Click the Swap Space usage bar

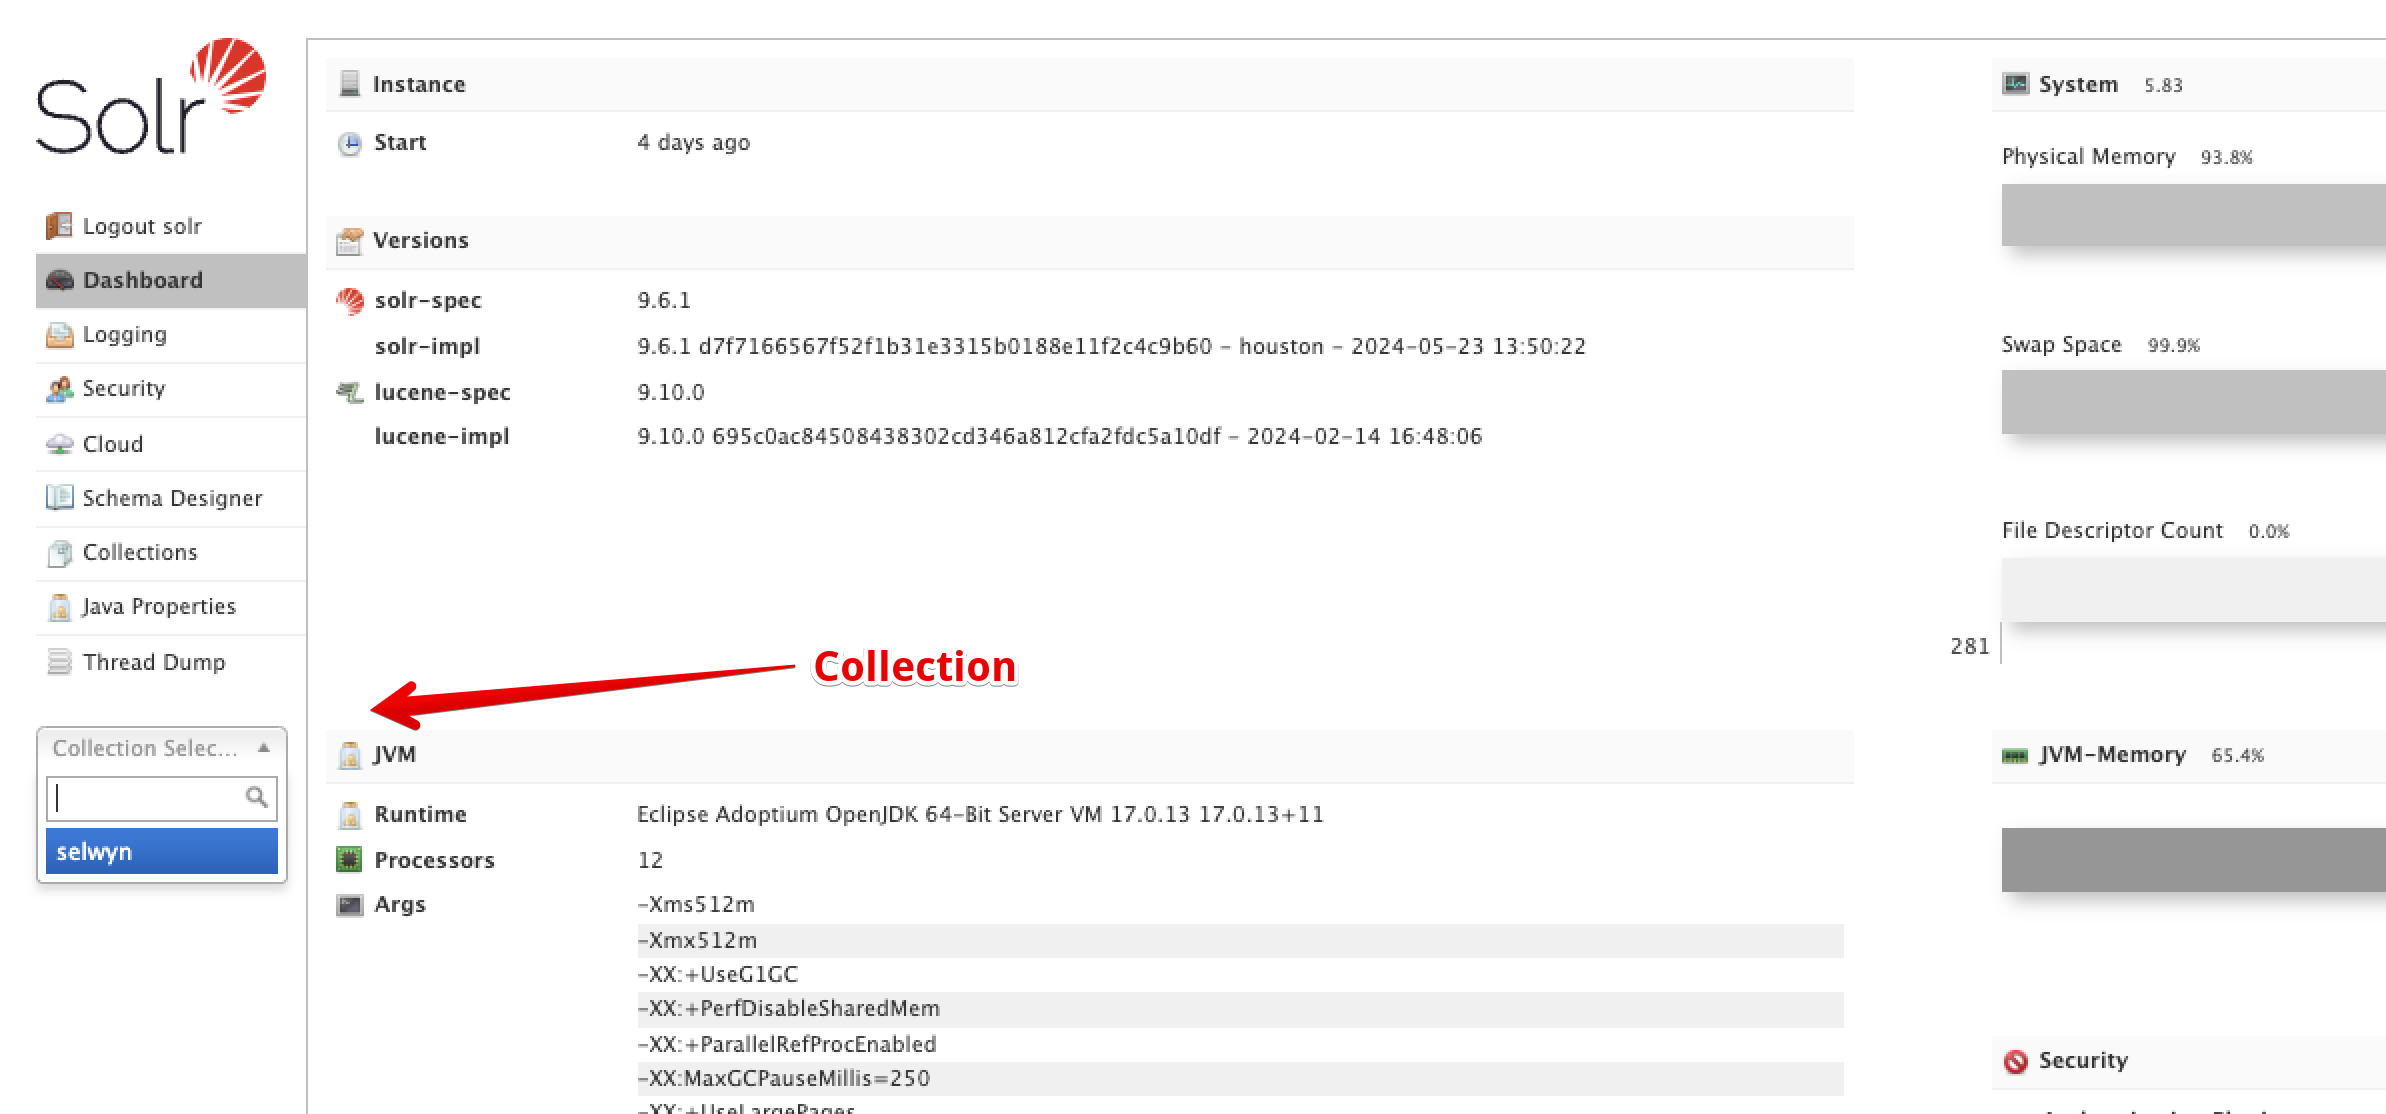point(2193,401)
